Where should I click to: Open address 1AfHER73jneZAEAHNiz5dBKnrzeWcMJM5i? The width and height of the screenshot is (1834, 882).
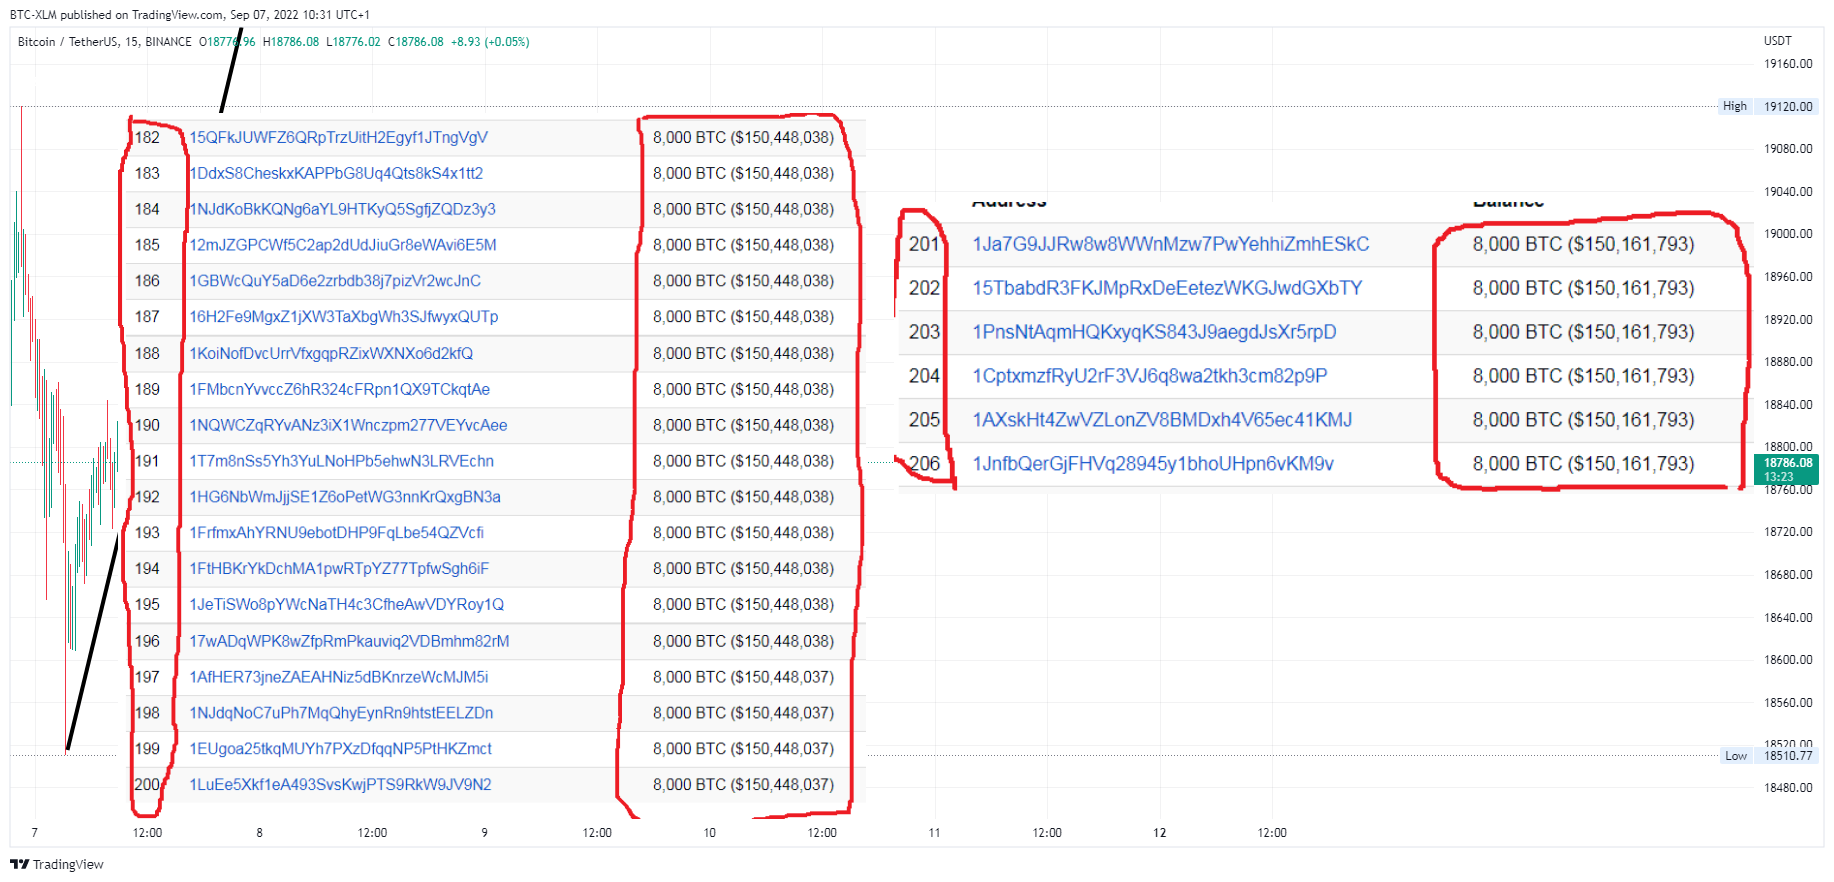pos(339,677)
